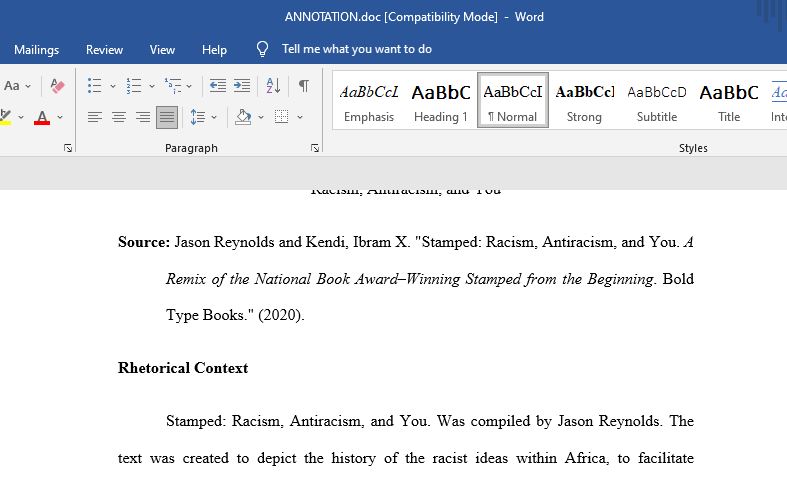Click the word Jason in the Source line
The width and height of the screenshot is (787, 481).
click(x=192, y=242)
